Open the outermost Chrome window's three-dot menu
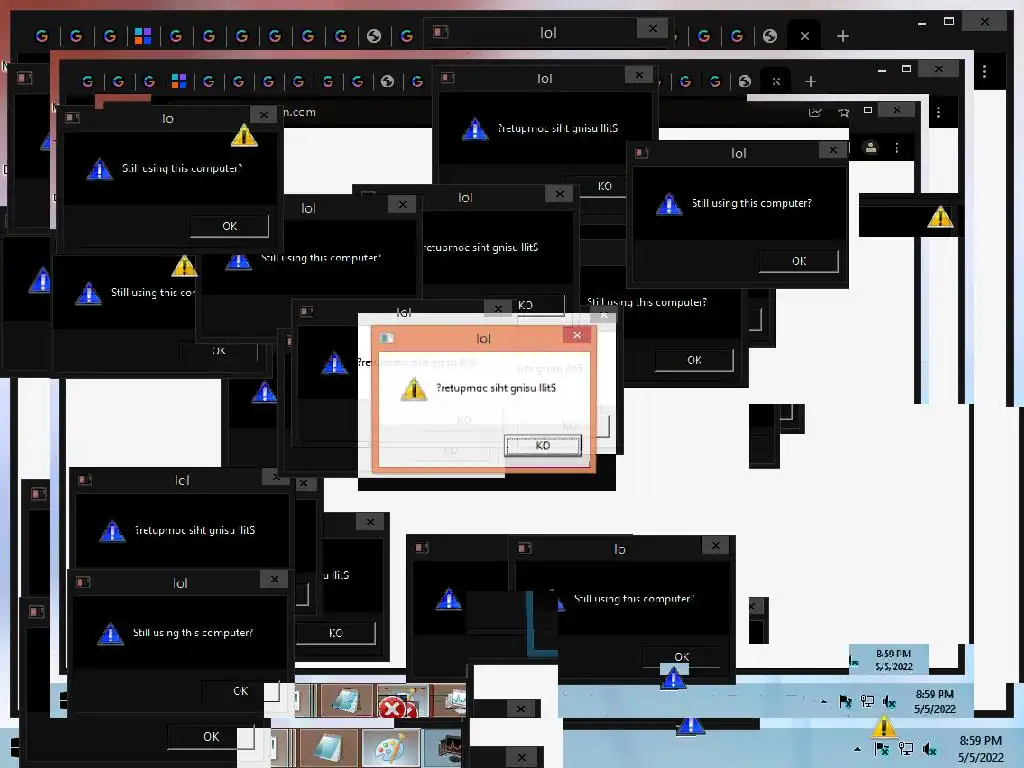The width and height of the screenshot is (1024, 768). click(984, 71)
